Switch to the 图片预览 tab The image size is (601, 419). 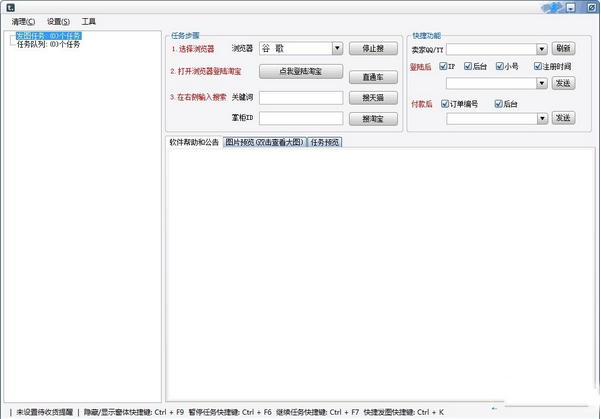coord(264,142)
